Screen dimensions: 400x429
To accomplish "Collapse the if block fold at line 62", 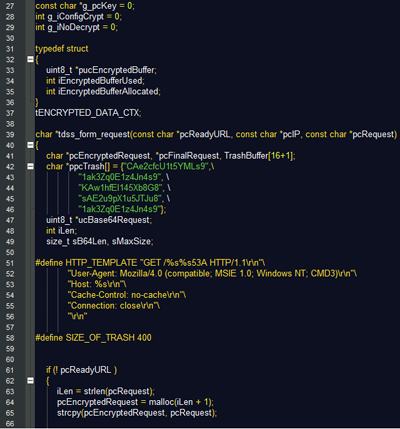I will tap(30, 380).
